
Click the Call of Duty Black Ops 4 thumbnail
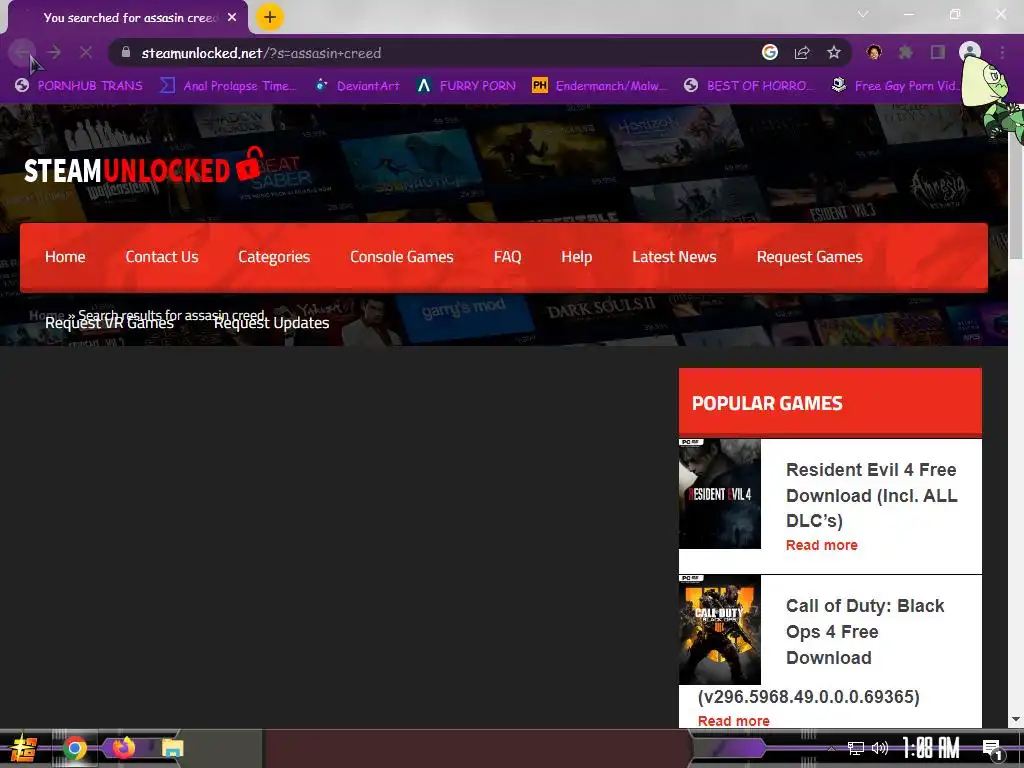pos(720,630)
